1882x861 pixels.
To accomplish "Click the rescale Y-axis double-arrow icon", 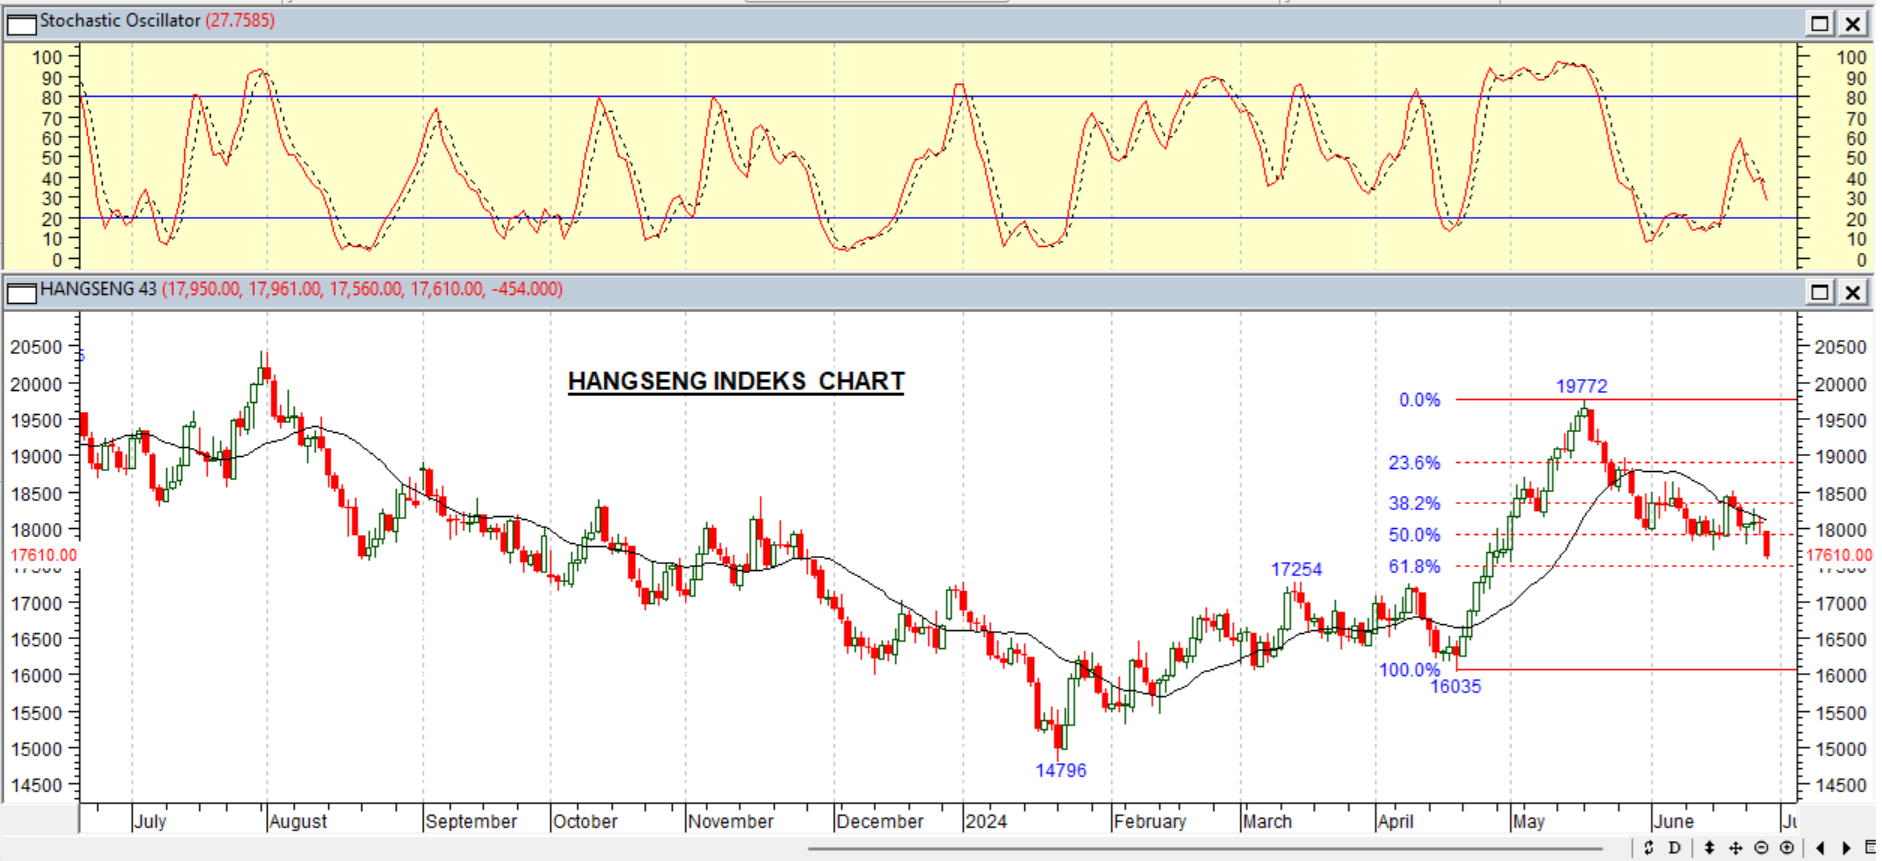I will point(1709,848).
